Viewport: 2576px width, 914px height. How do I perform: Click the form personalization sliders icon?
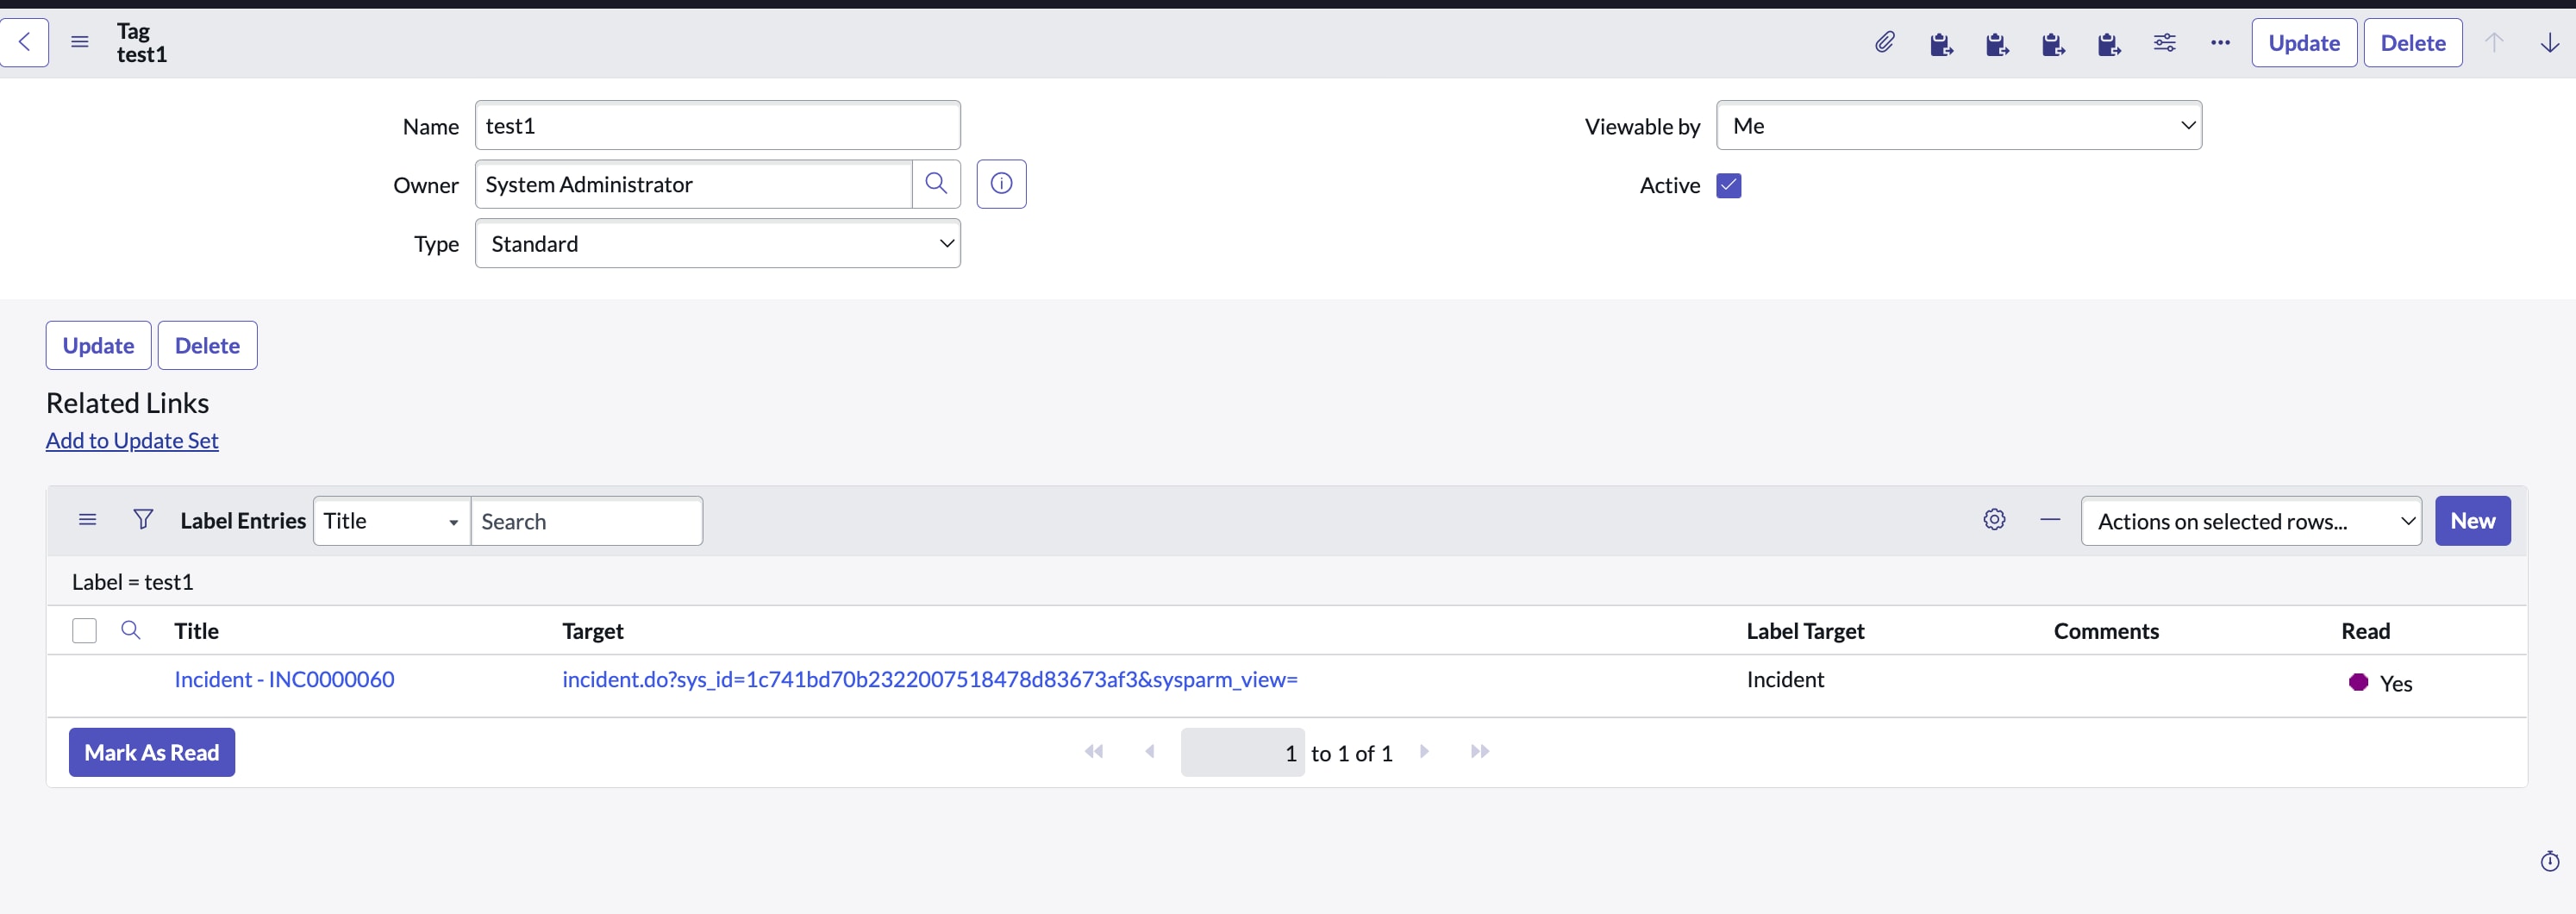pos(2165,42)
